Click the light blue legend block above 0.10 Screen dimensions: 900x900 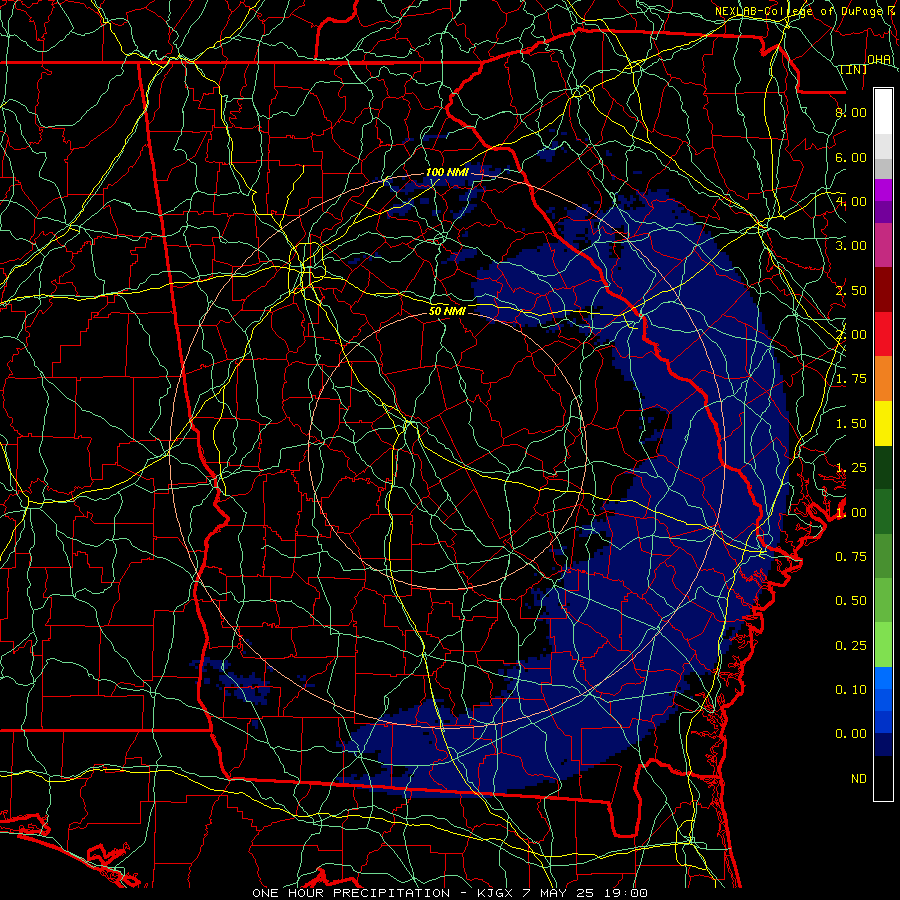click(883, 678)
